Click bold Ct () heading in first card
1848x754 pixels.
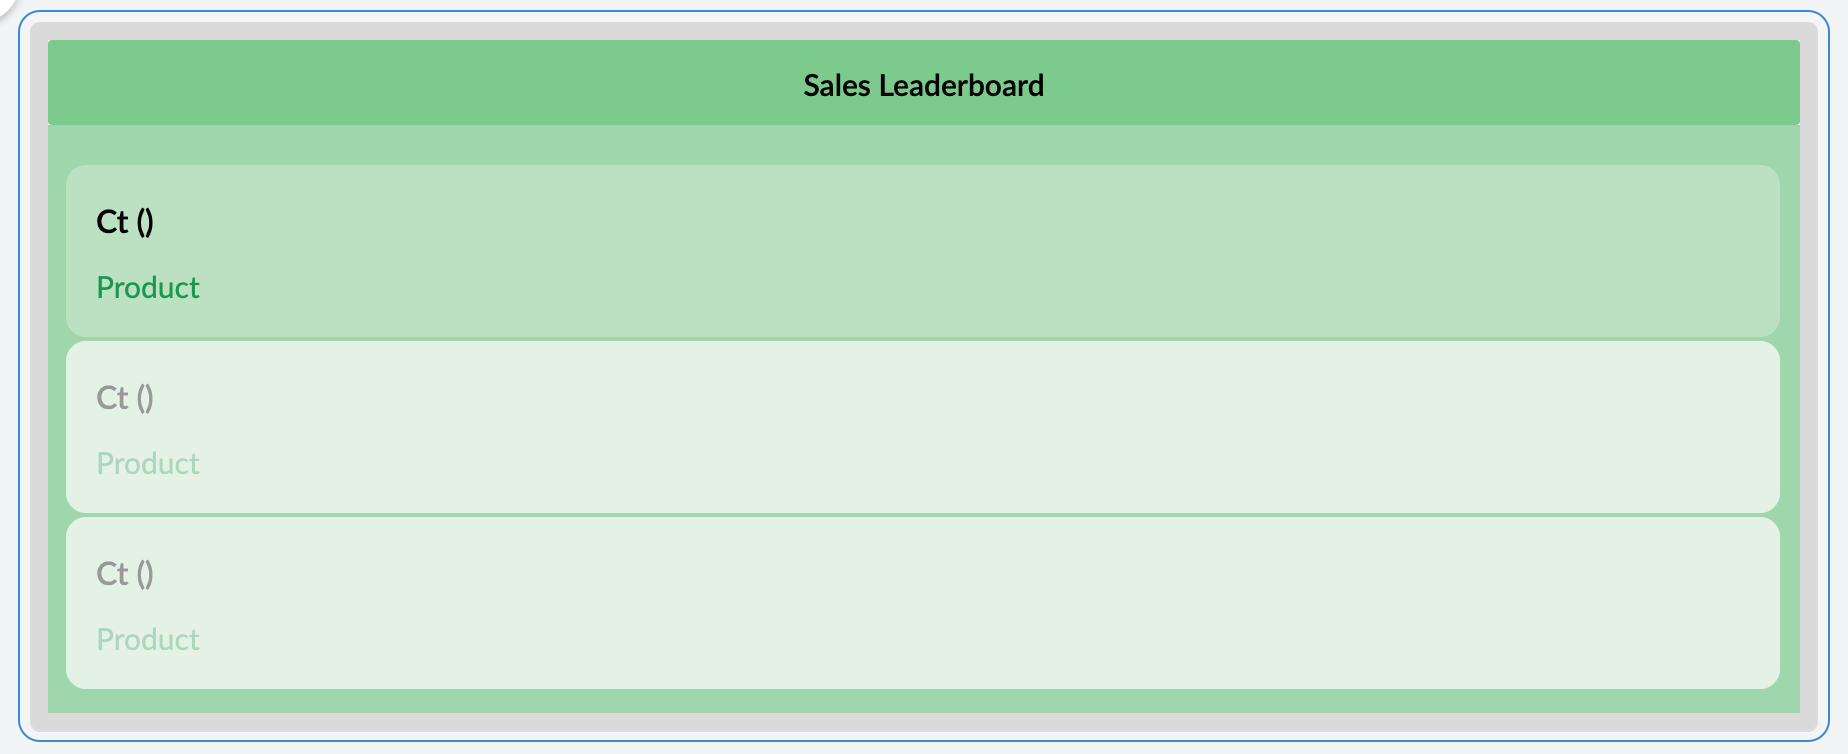(x=125, y=221)
